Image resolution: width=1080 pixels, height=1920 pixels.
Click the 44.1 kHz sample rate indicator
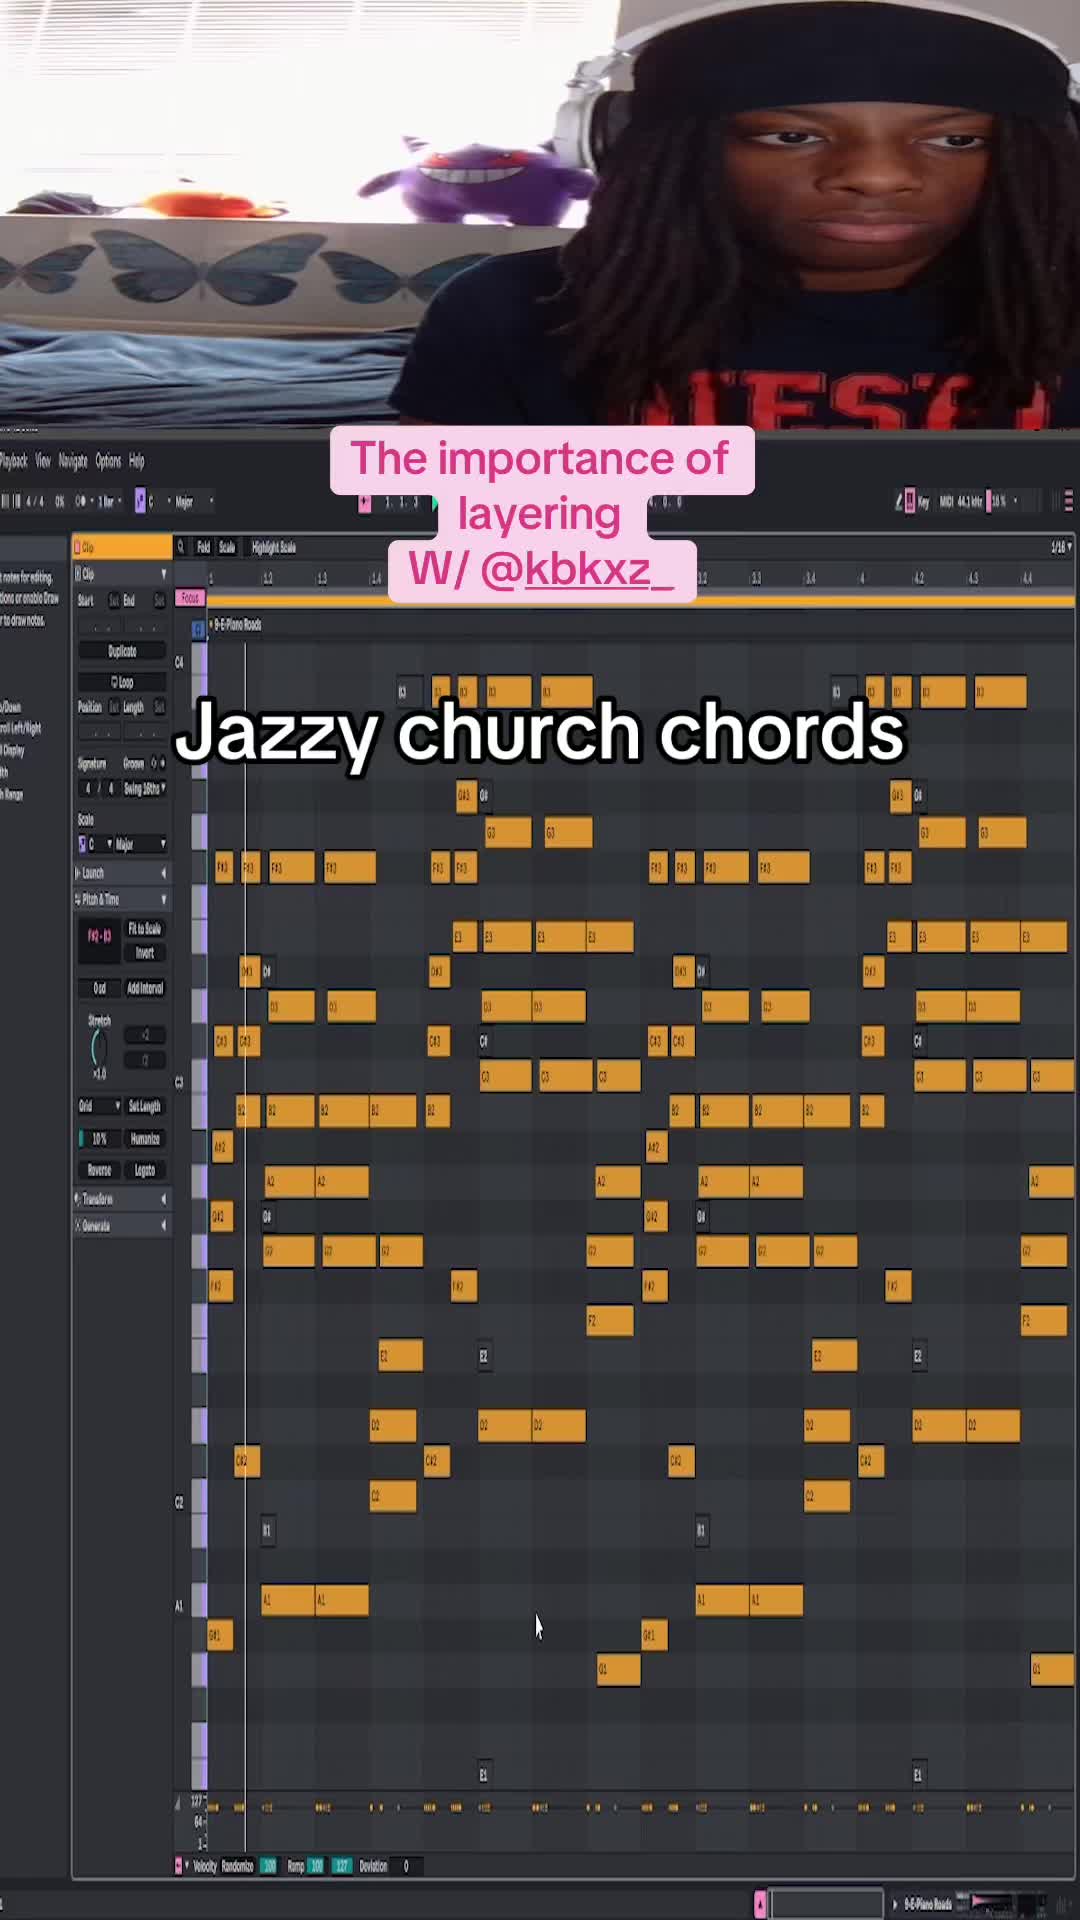[970, 501]
